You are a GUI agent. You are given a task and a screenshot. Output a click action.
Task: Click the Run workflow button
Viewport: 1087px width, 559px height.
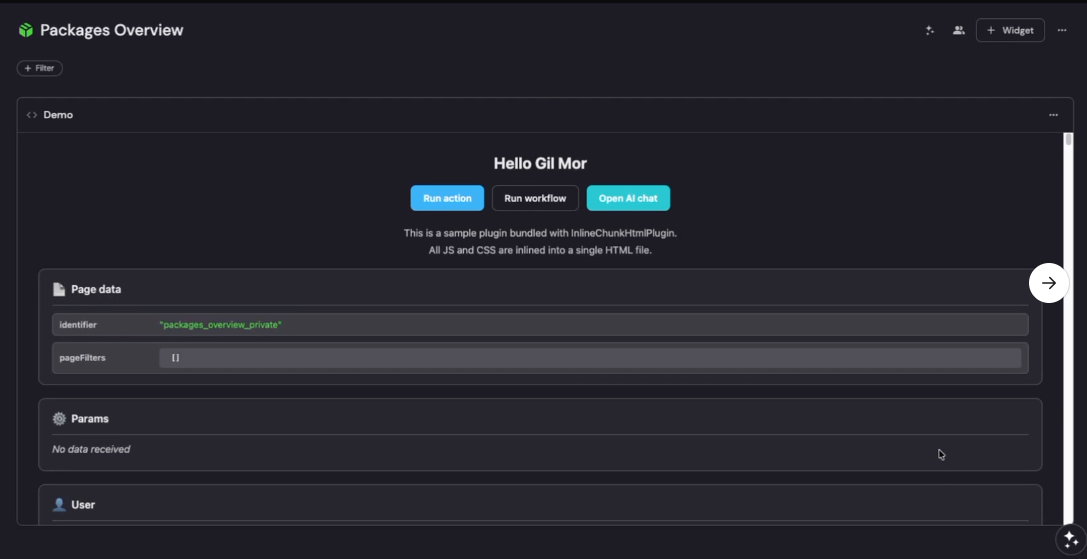[x=535, y=198]
